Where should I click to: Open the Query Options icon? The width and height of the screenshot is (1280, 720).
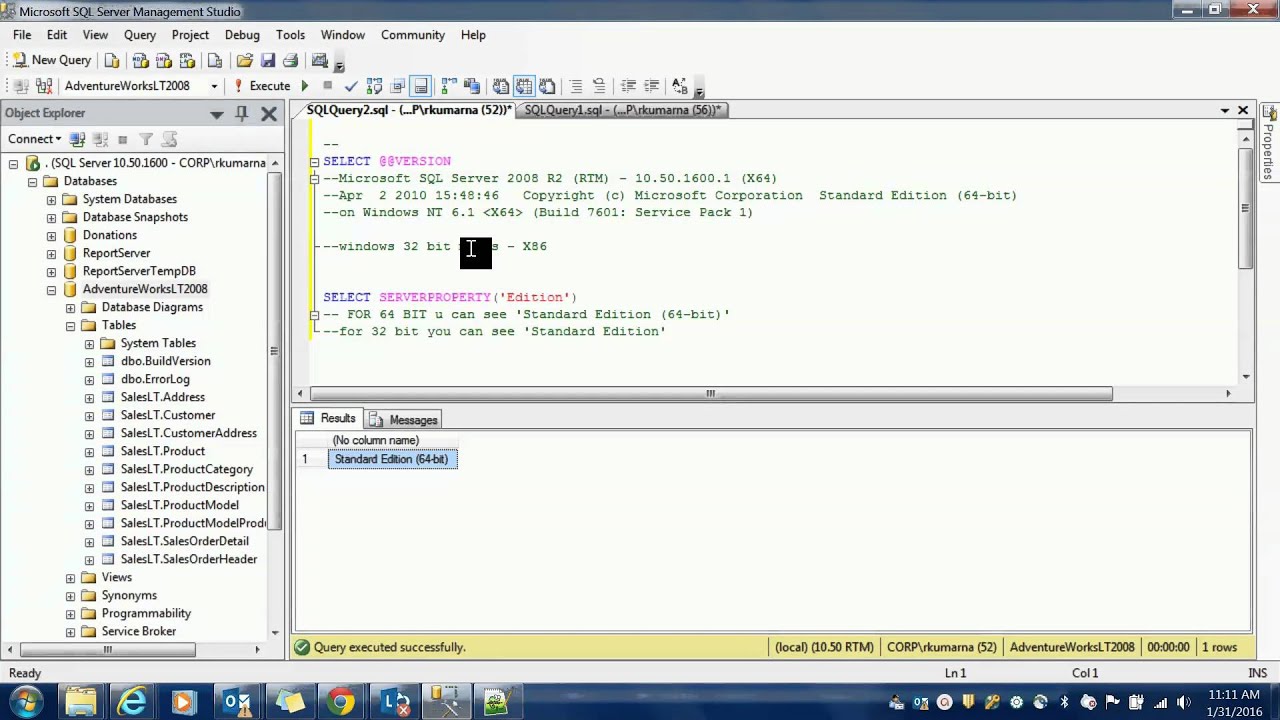pos(397,86)
